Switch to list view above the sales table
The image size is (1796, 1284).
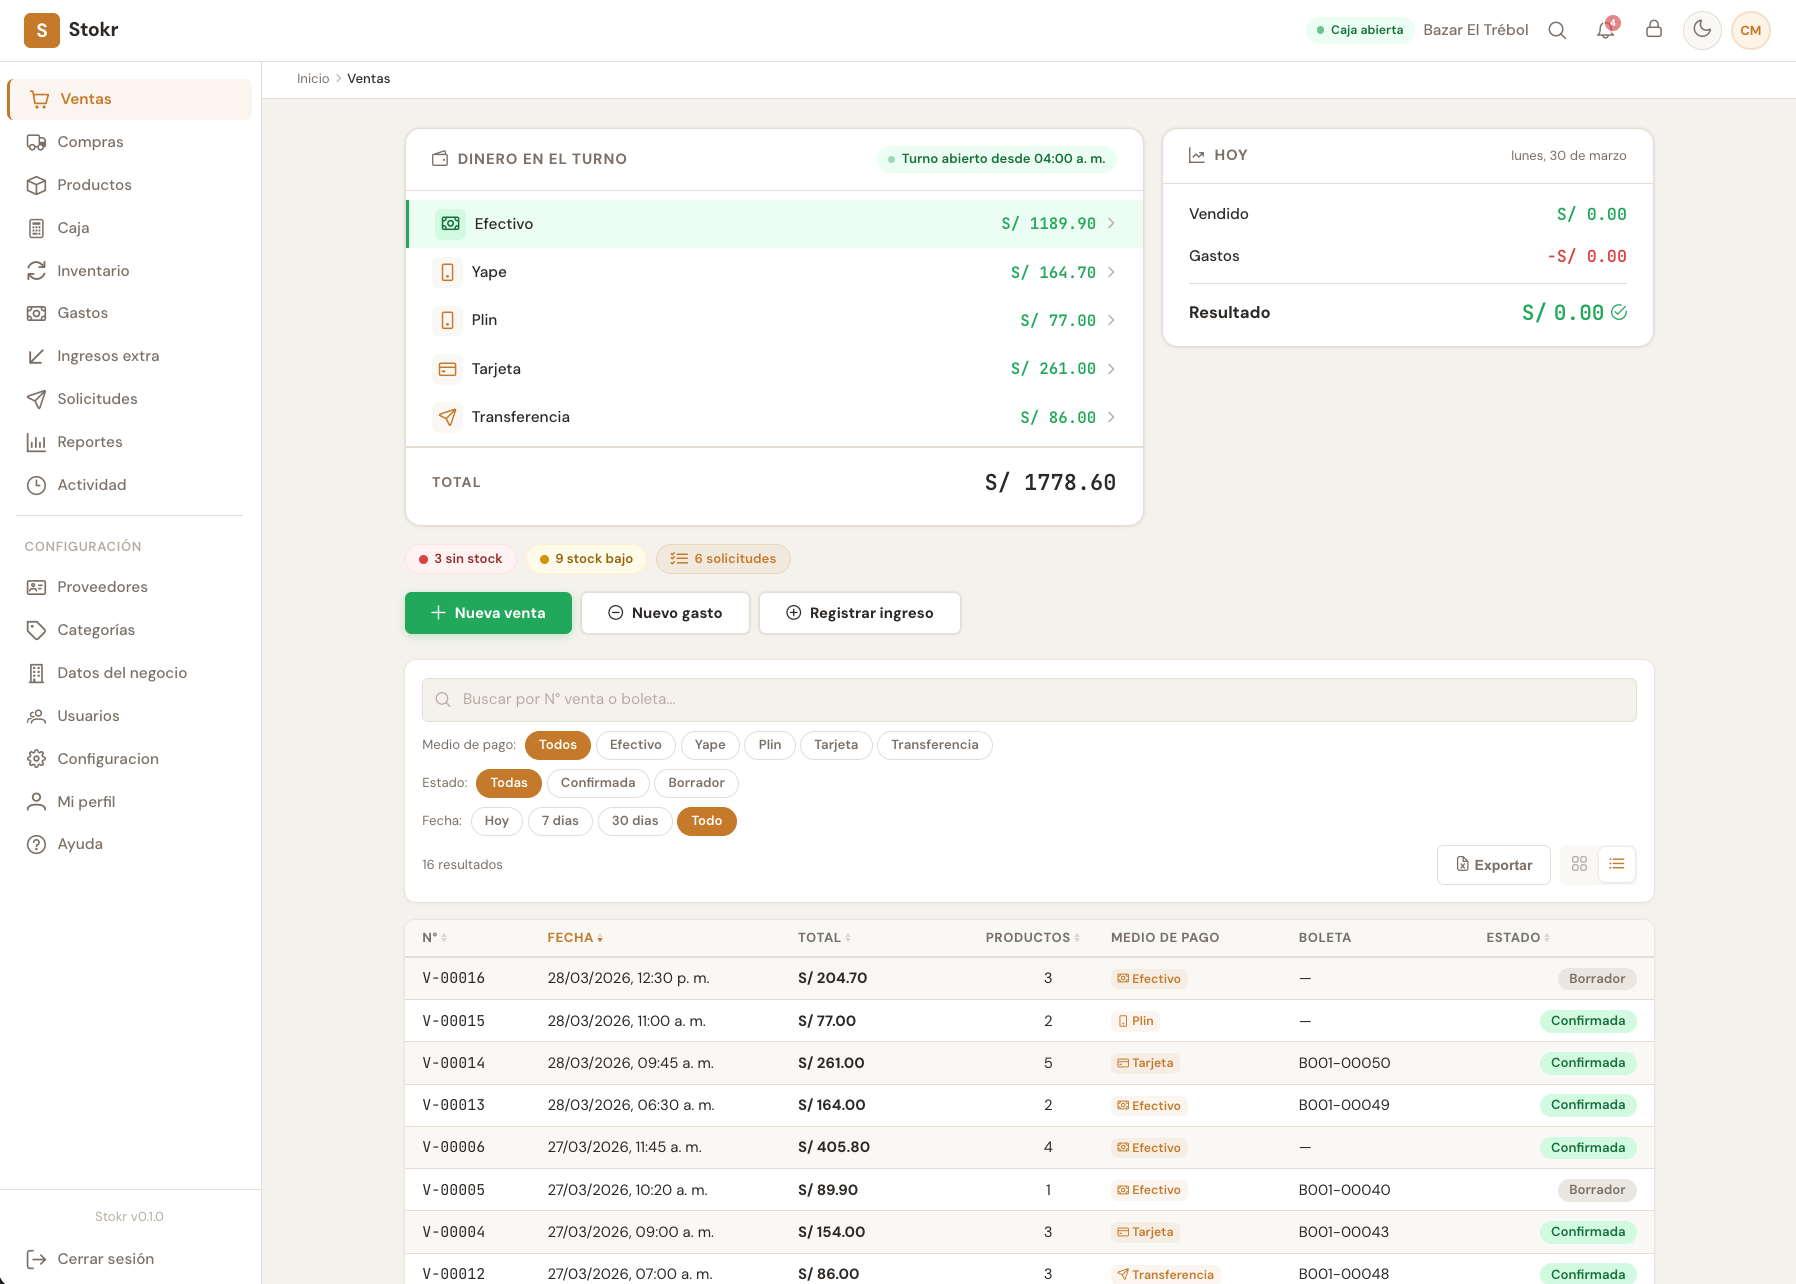point(1617,864)
